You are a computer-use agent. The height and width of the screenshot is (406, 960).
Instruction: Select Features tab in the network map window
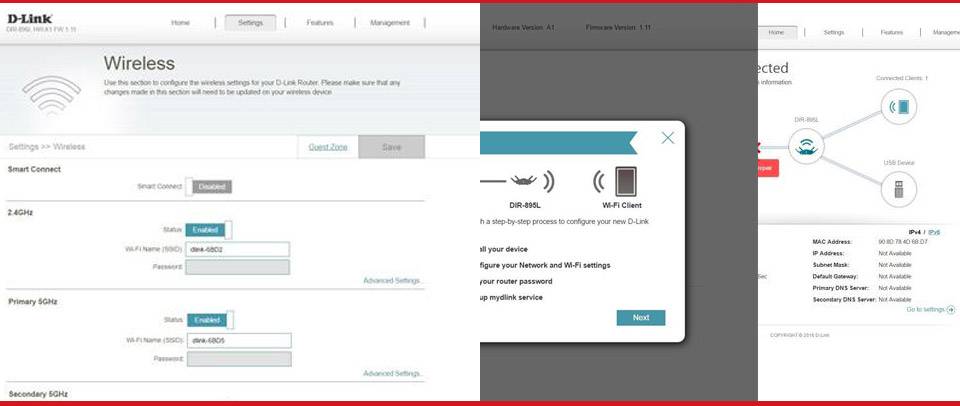tap(891, 32)
